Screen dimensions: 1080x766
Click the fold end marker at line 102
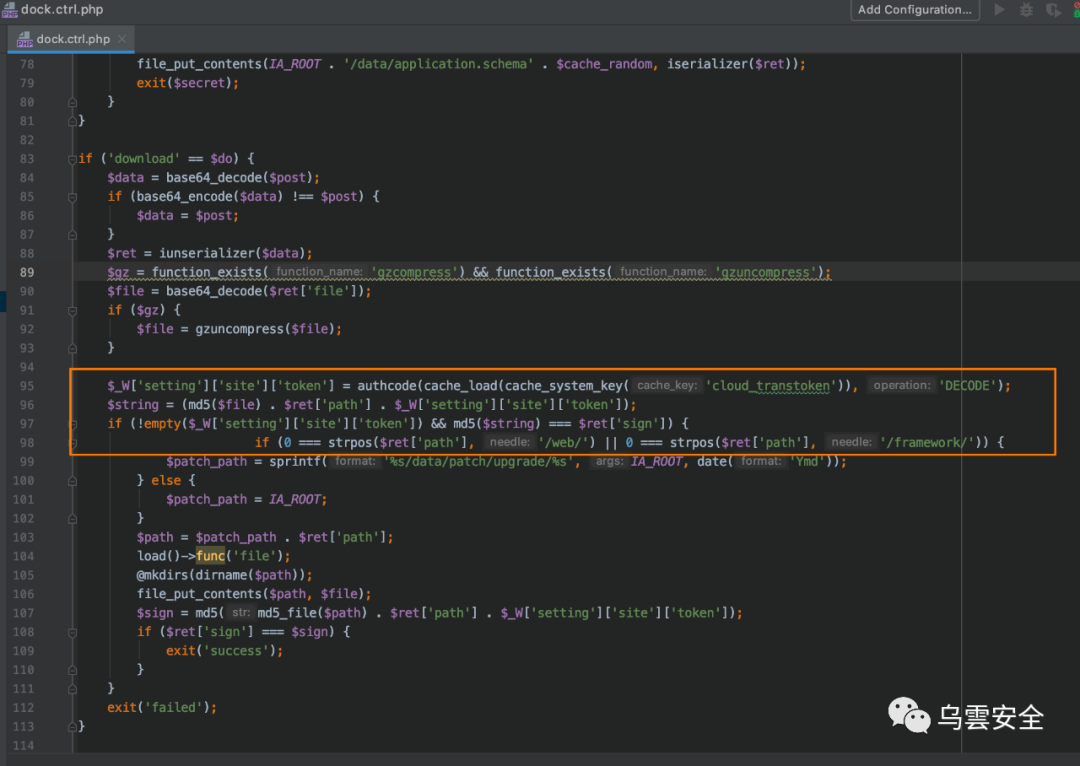coord(72,519)
